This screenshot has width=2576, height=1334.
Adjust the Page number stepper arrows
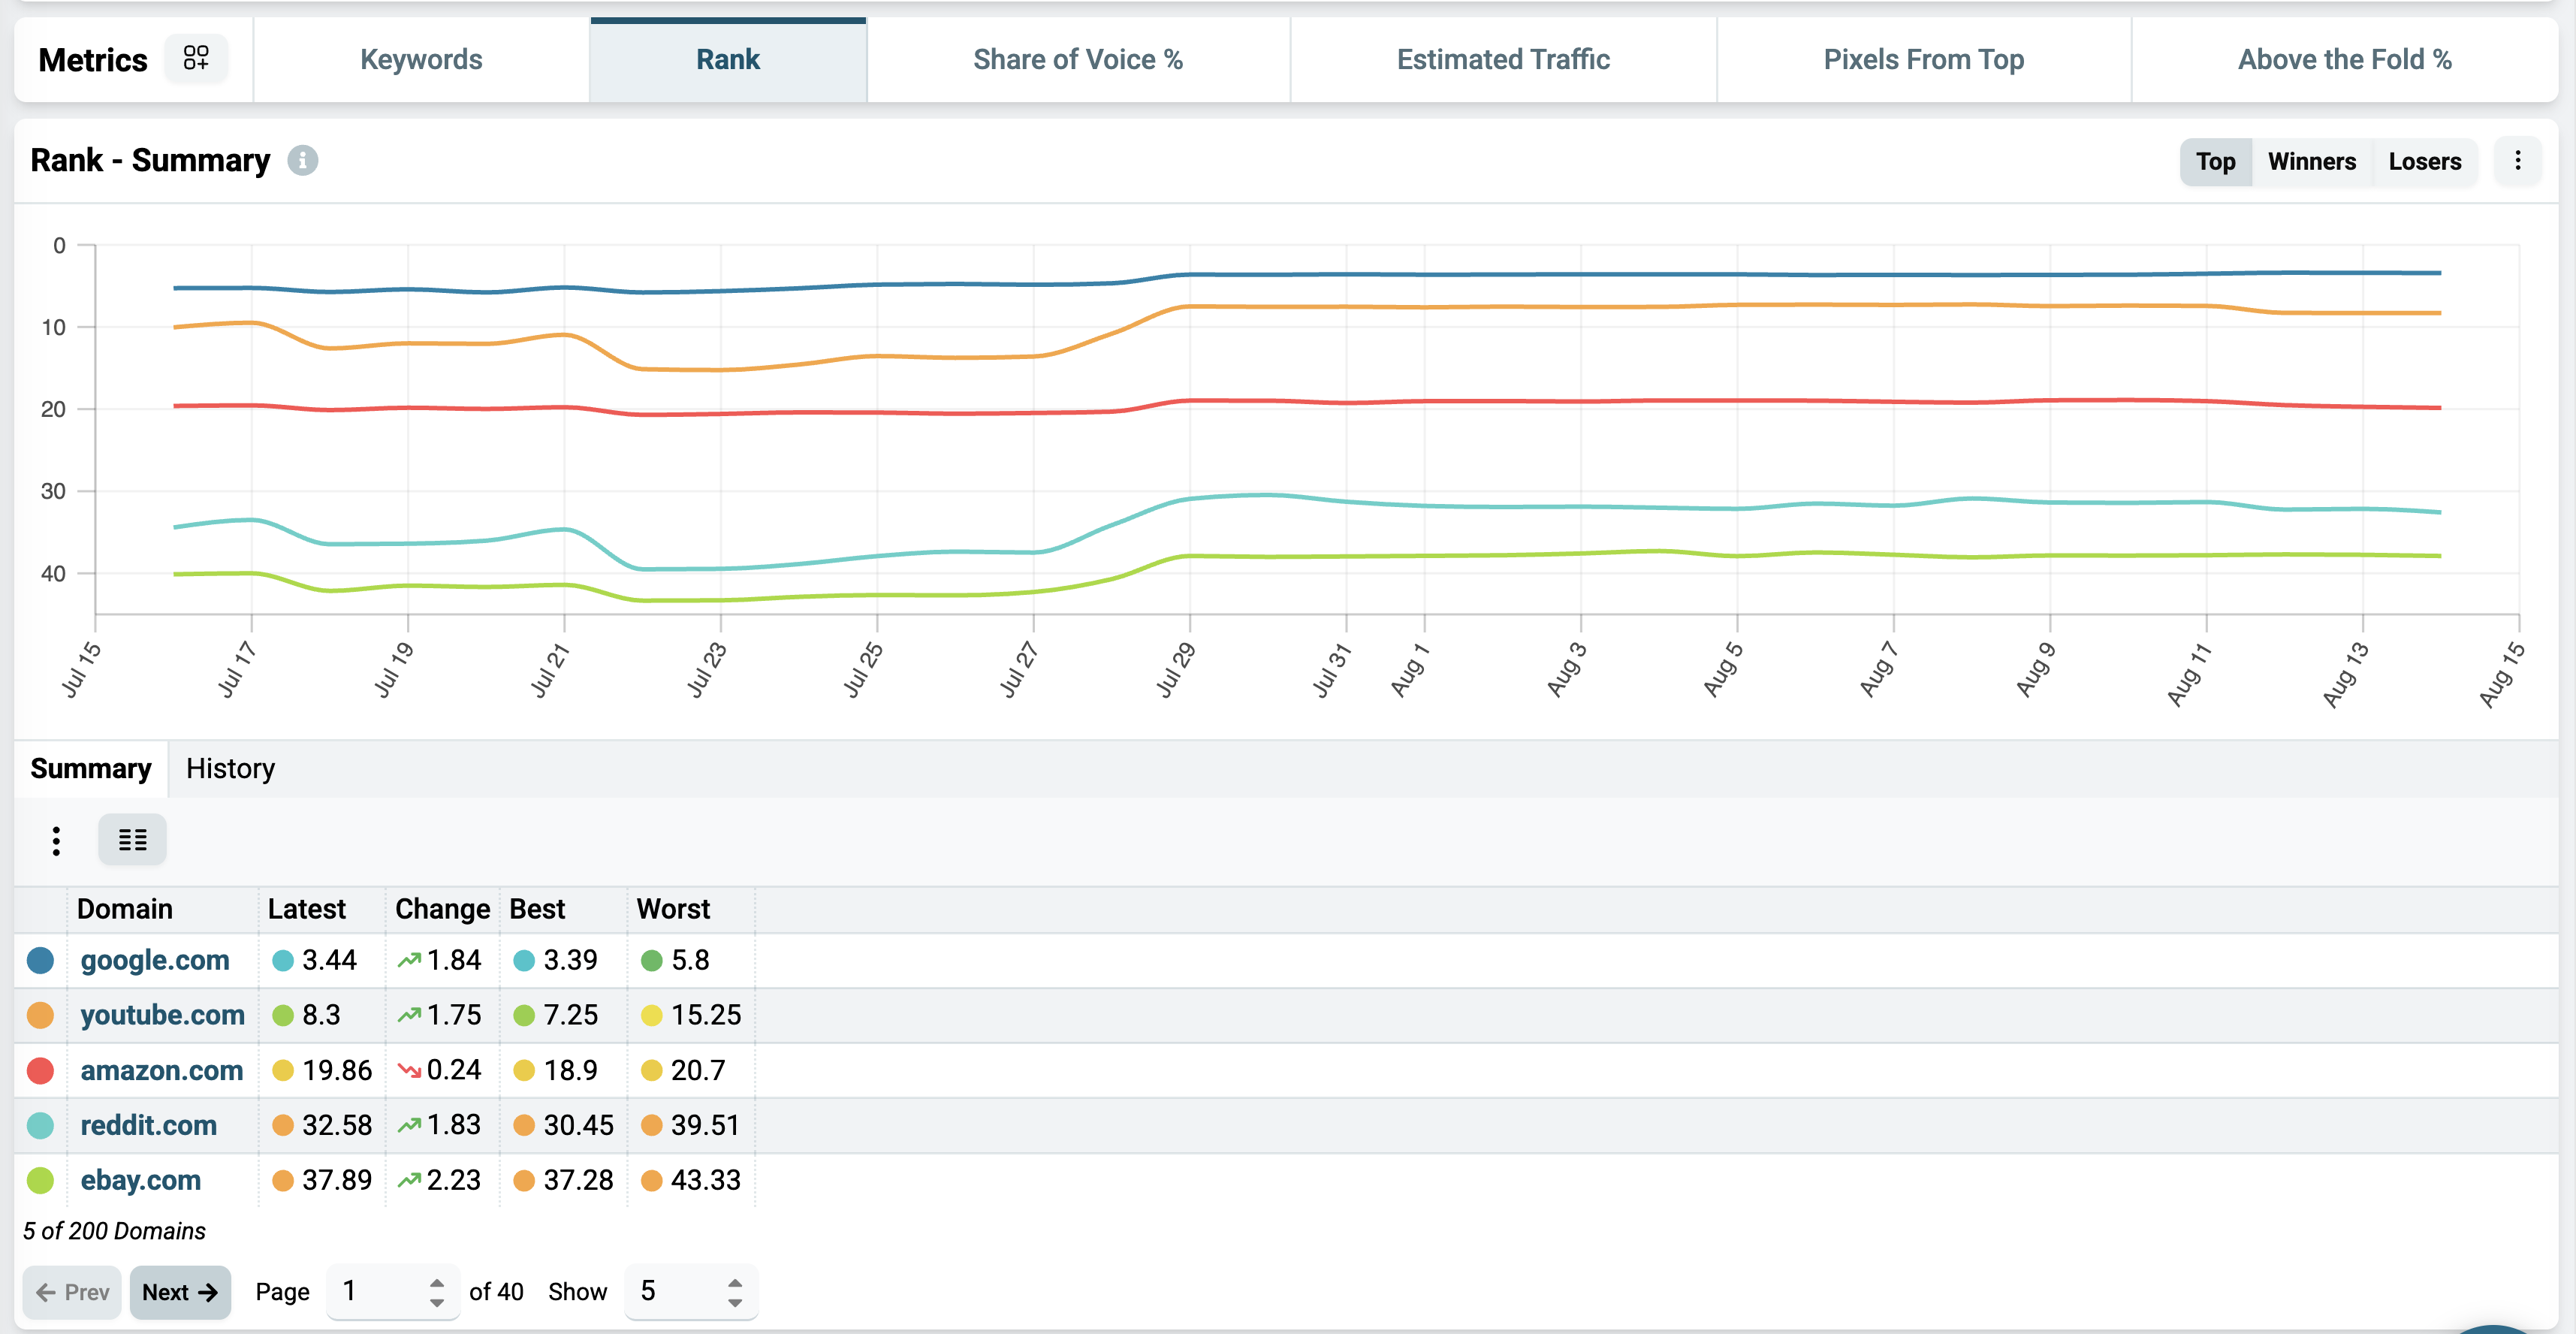point(436,1292)
